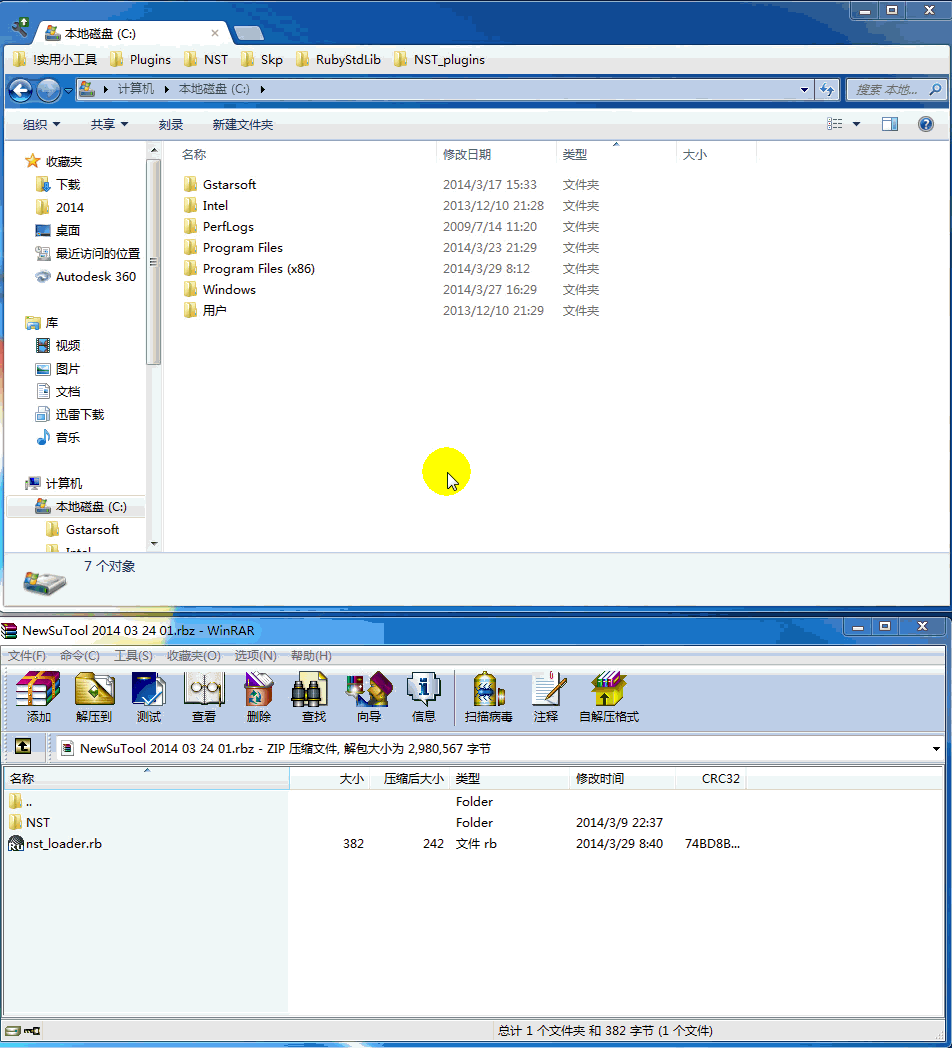This screenshot has height=1048, width=952.
Task: Open recent pages dropdown next to forward
Action: pos(68,90)
